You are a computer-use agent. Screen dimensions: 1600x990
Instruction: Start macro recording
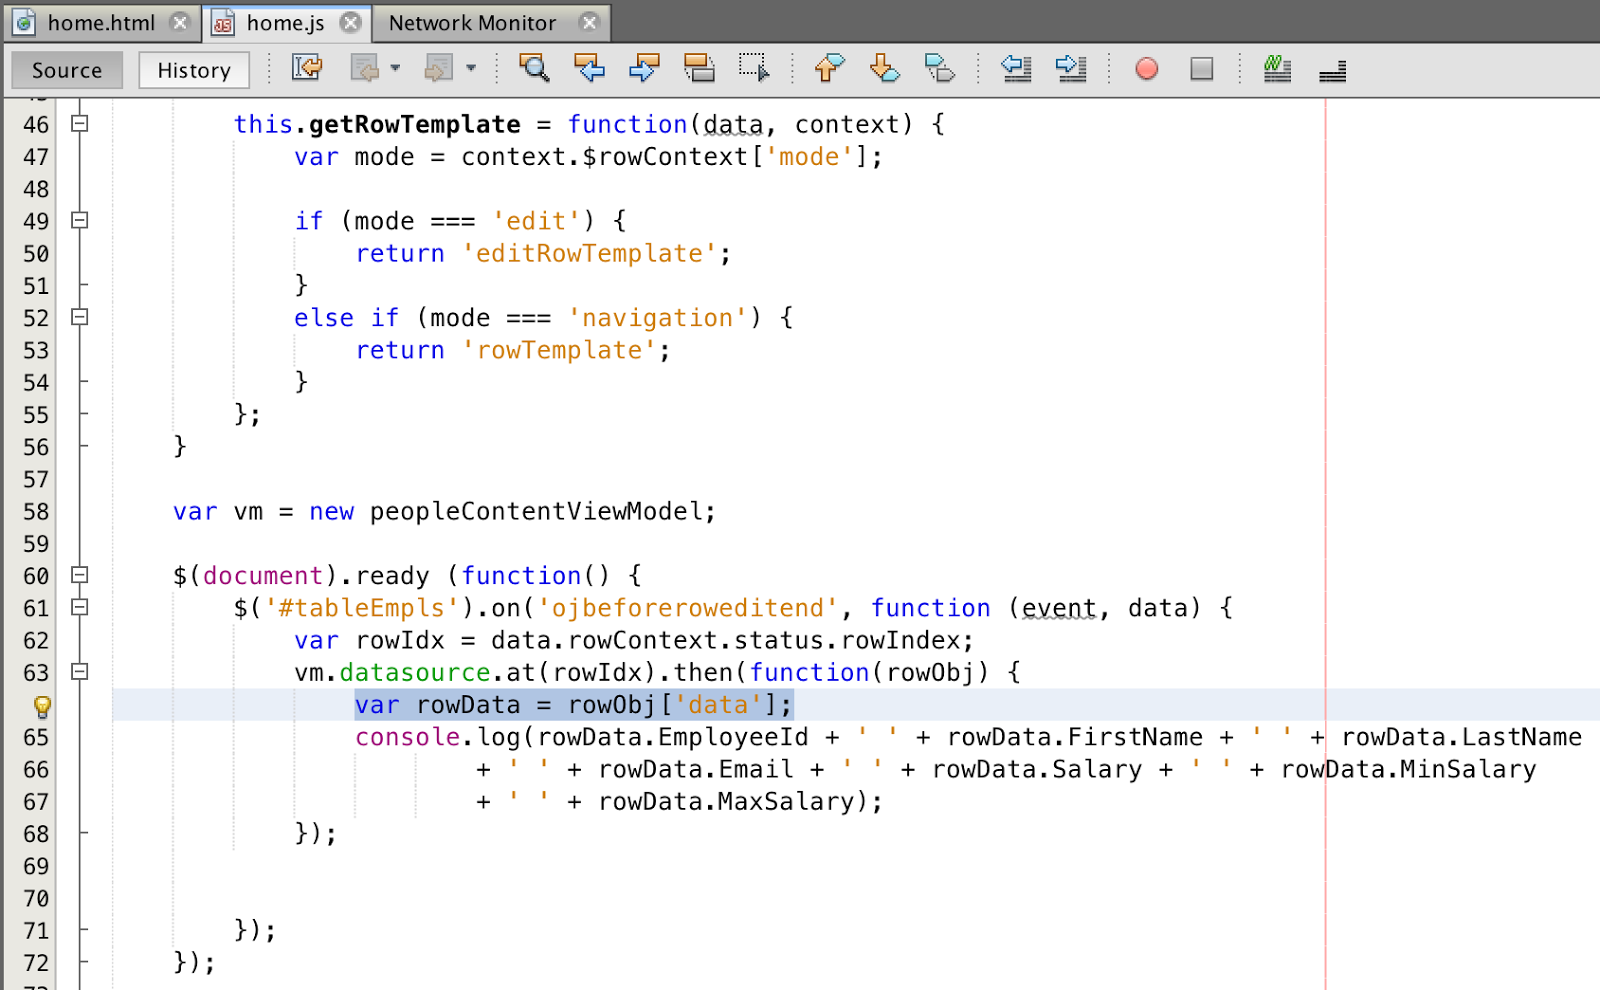pyautogui.click(x=1146, y=68)
